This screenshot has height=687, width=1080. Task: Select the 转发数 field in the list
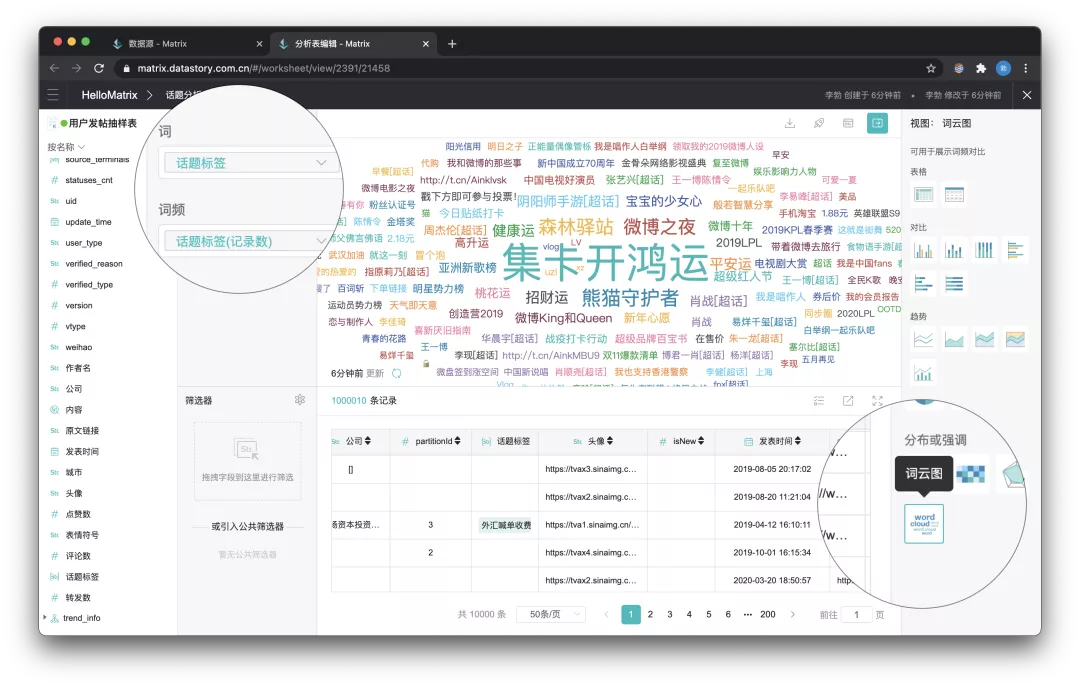click(x=78, y=597)
